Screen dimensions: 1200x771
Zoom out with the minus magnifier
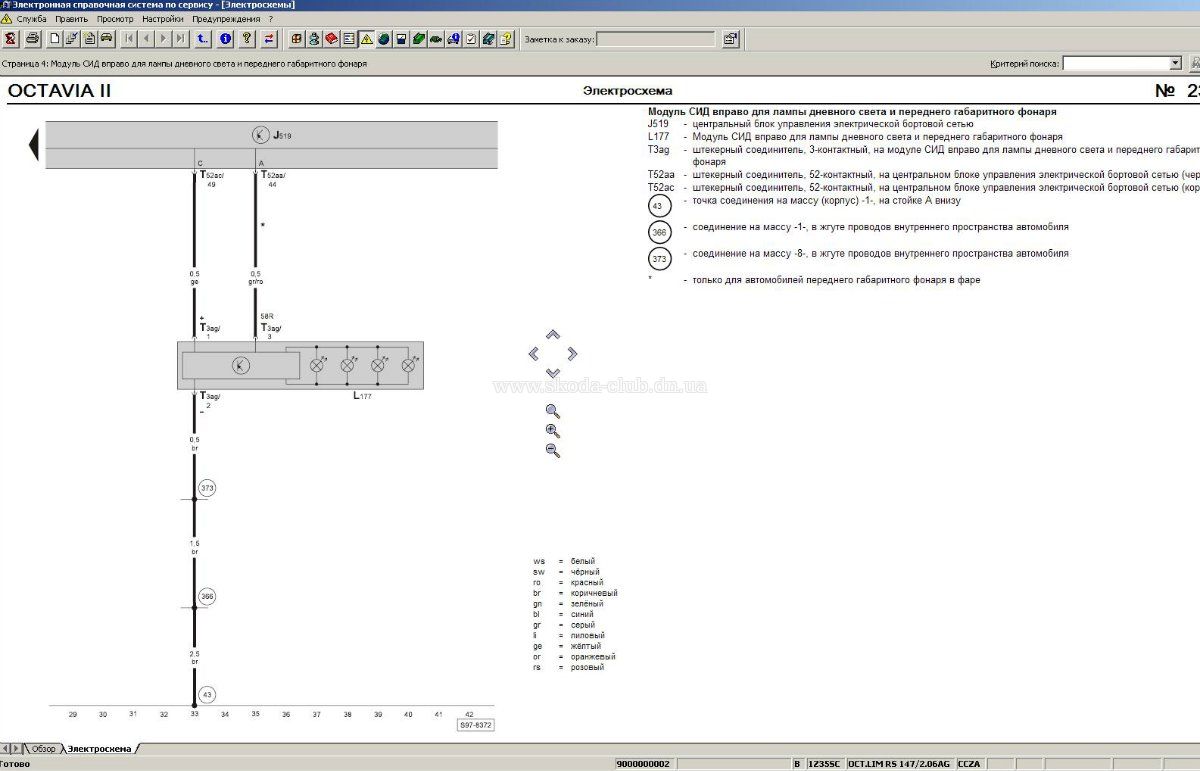pos(553,451)
